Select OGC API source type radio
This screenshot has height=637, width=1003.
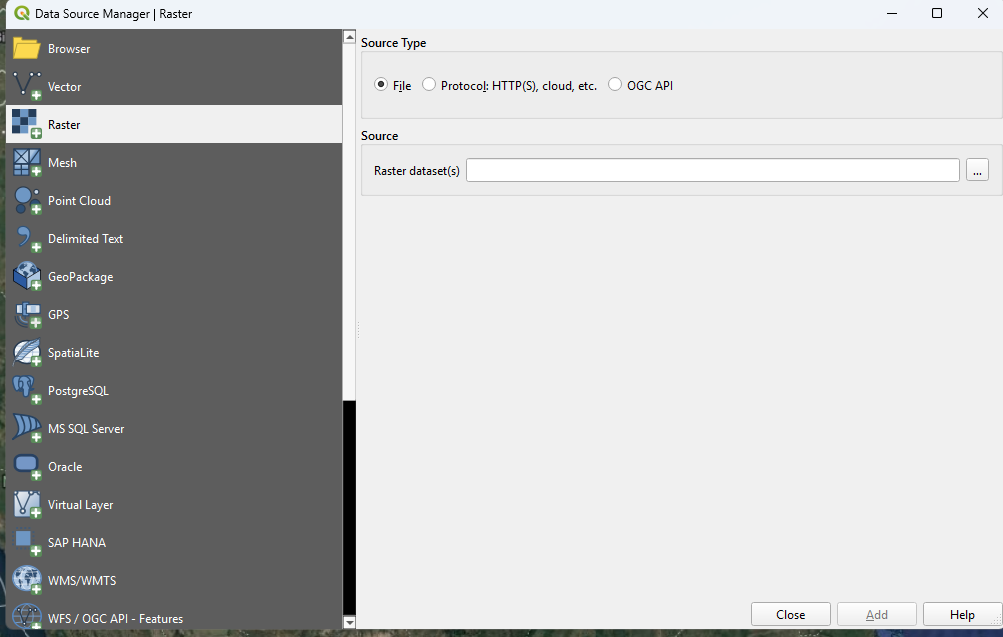[615, 84]
